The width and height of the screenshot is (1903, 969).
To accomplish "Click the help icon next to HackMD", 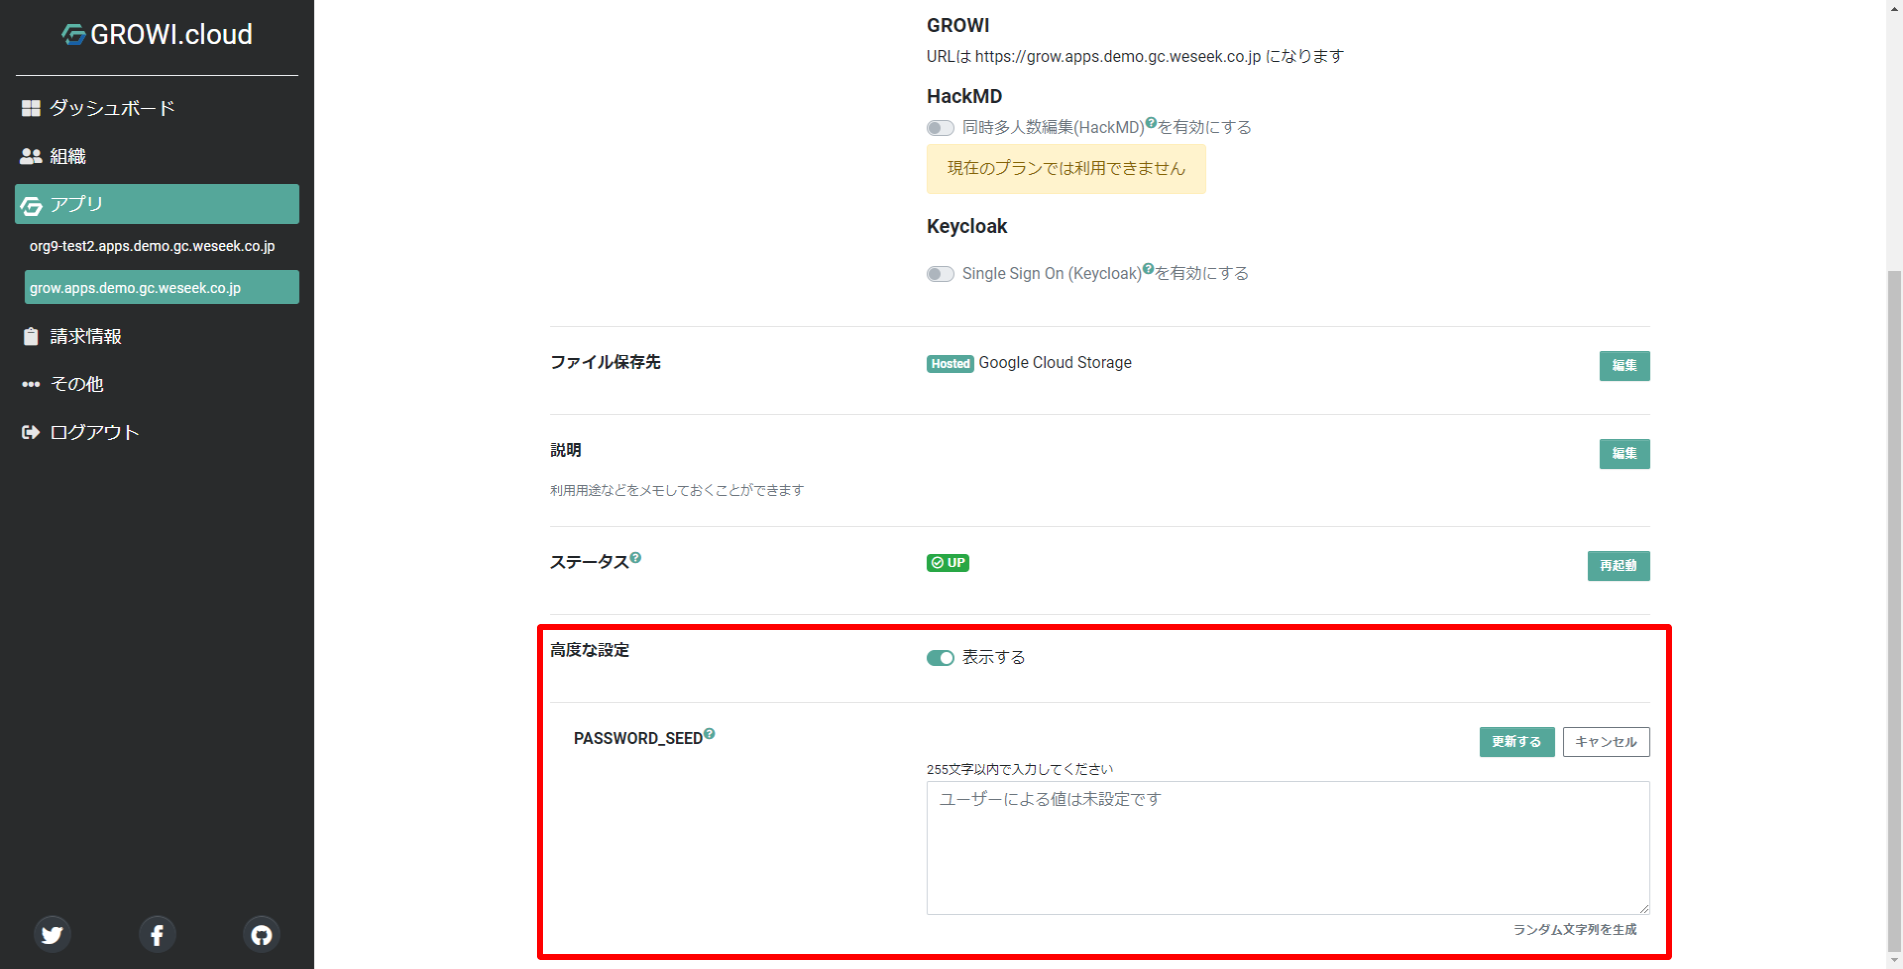I will coord(1151,123).
